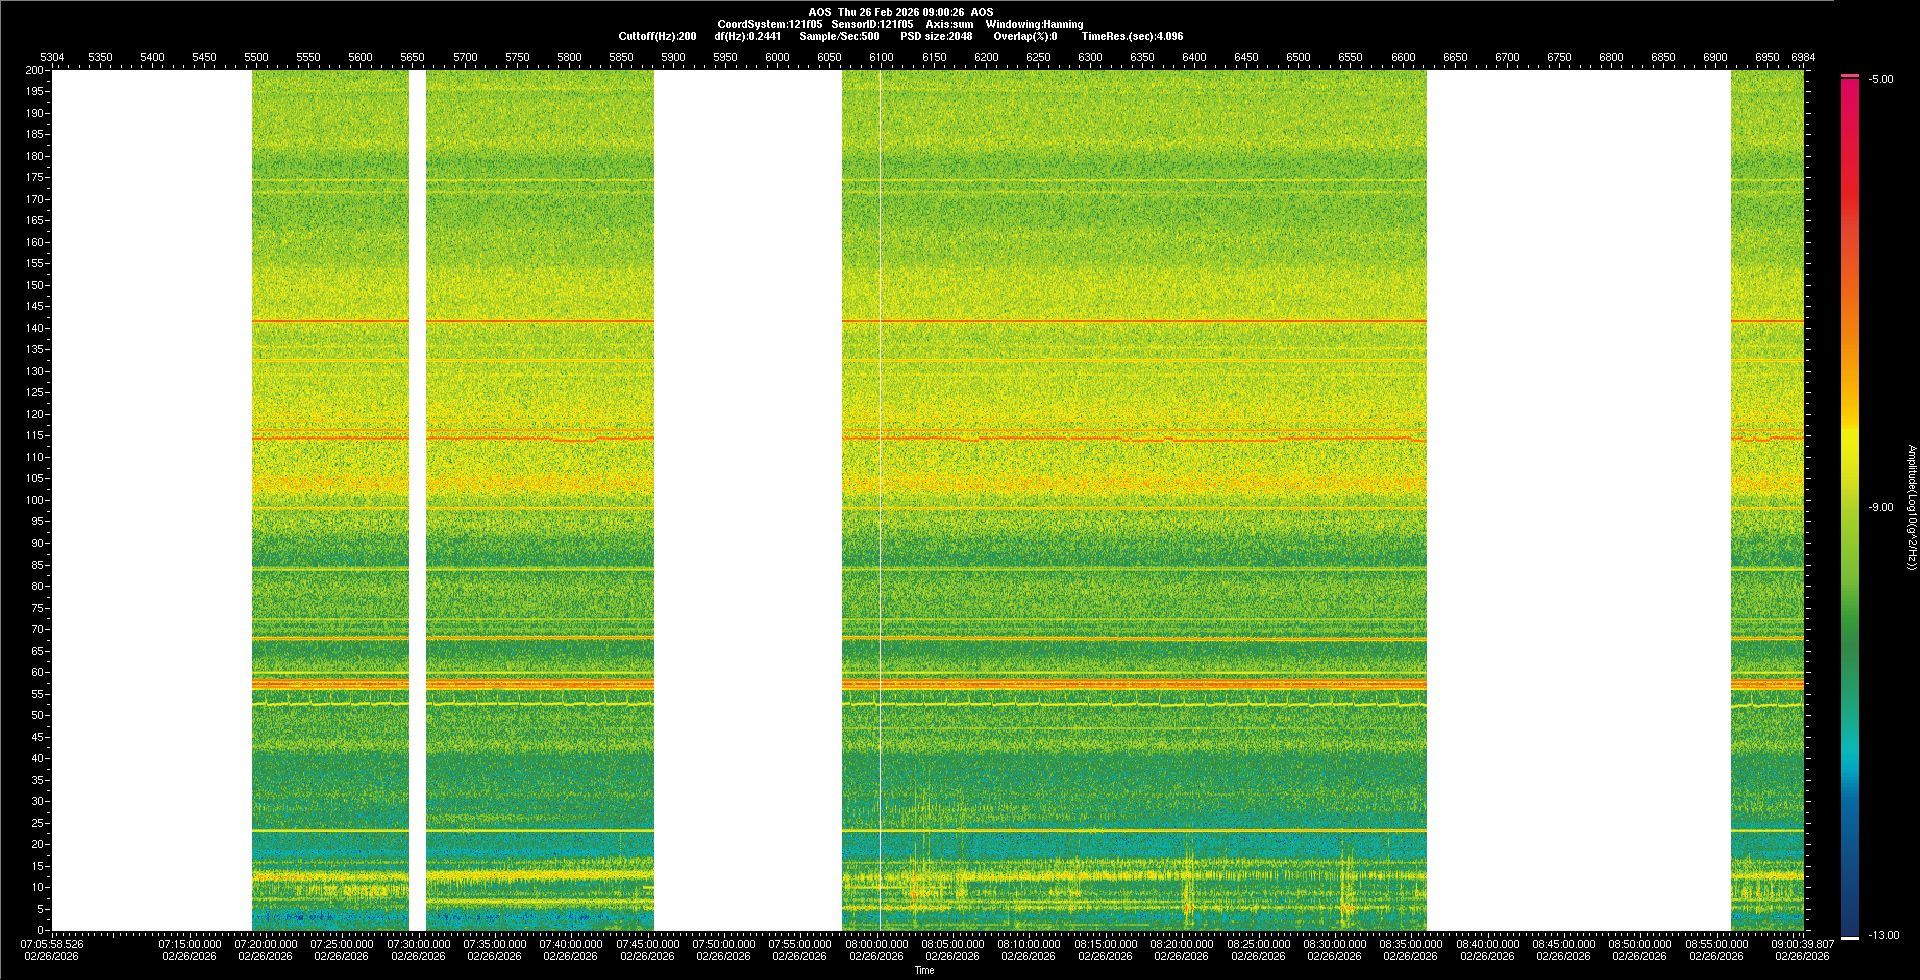Click the Cuttoff(Hz):200 header parameter
The height and width of the screenshot is (980, 1920).
coord(657,36)
